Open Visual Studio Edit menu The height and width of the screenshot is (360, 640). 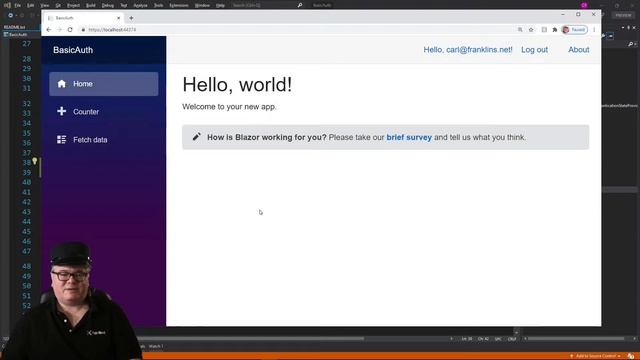[31, 5]
